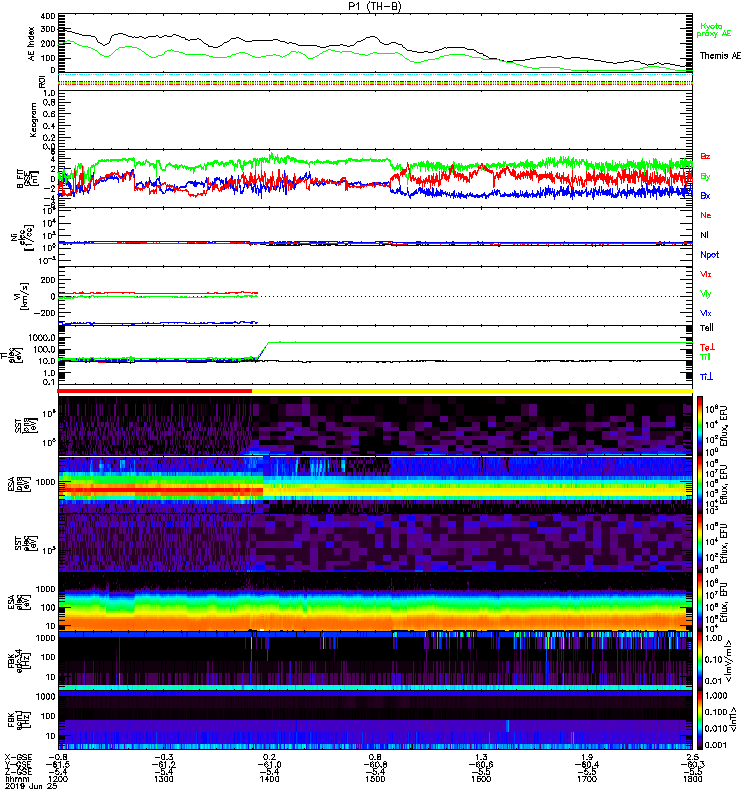
Task: Click the FBK scm1 nT color bar
Action: 699,720
